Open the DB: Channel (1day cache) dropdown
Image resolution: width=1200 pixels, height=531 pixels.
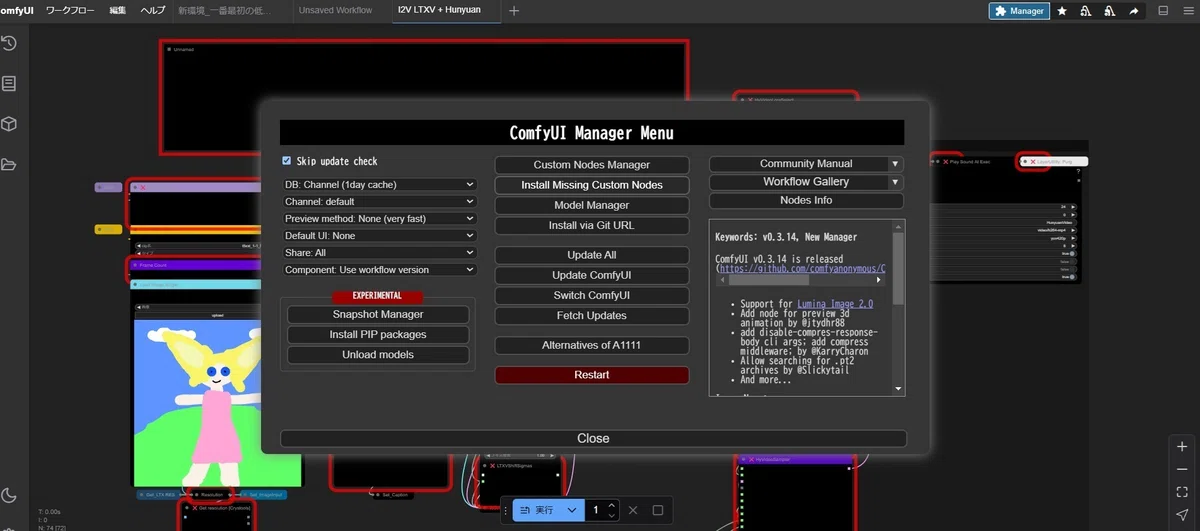coord(379,185)
